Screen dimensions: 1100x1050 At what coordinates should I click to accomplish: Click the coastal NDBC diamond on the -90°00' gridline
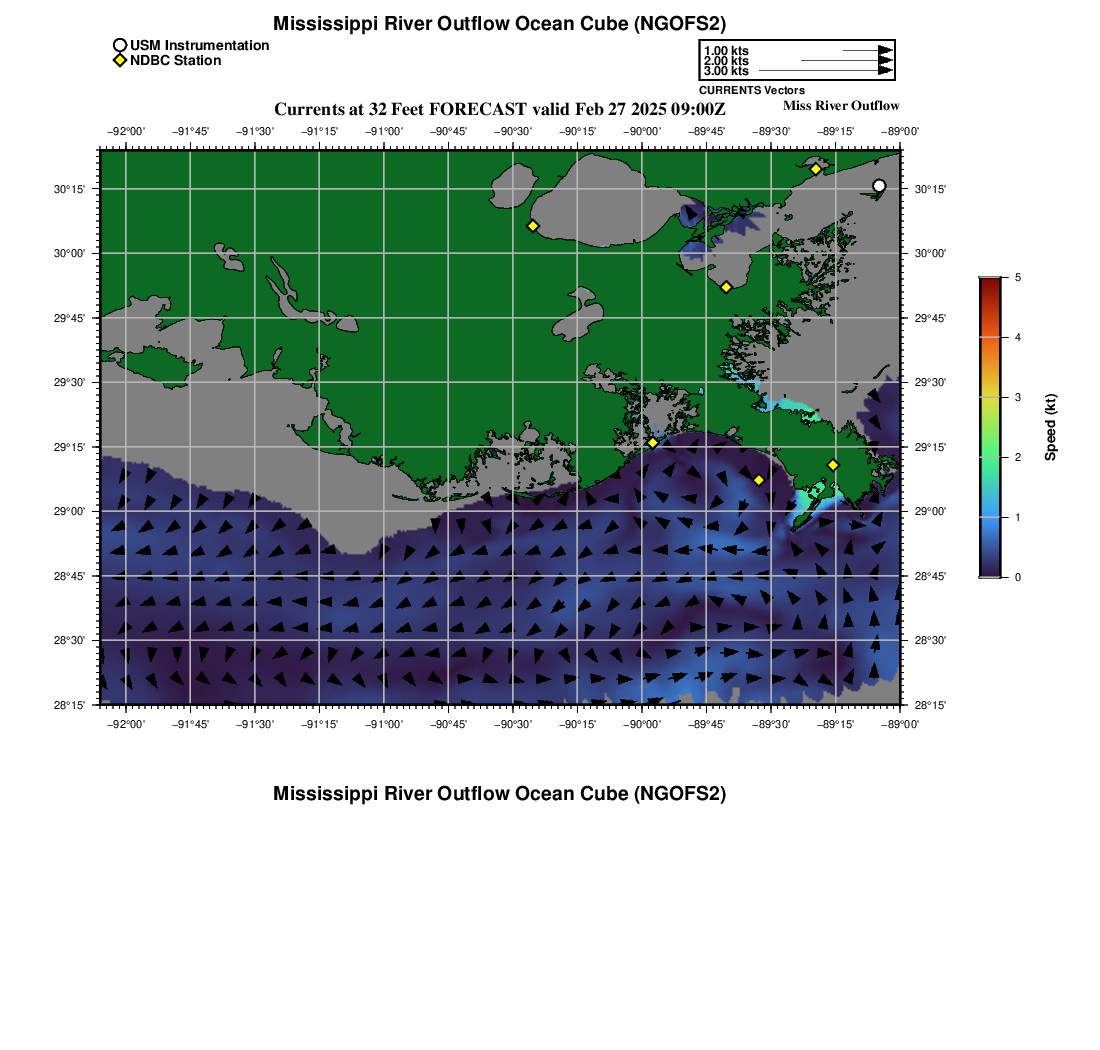(x=652, y=442)
